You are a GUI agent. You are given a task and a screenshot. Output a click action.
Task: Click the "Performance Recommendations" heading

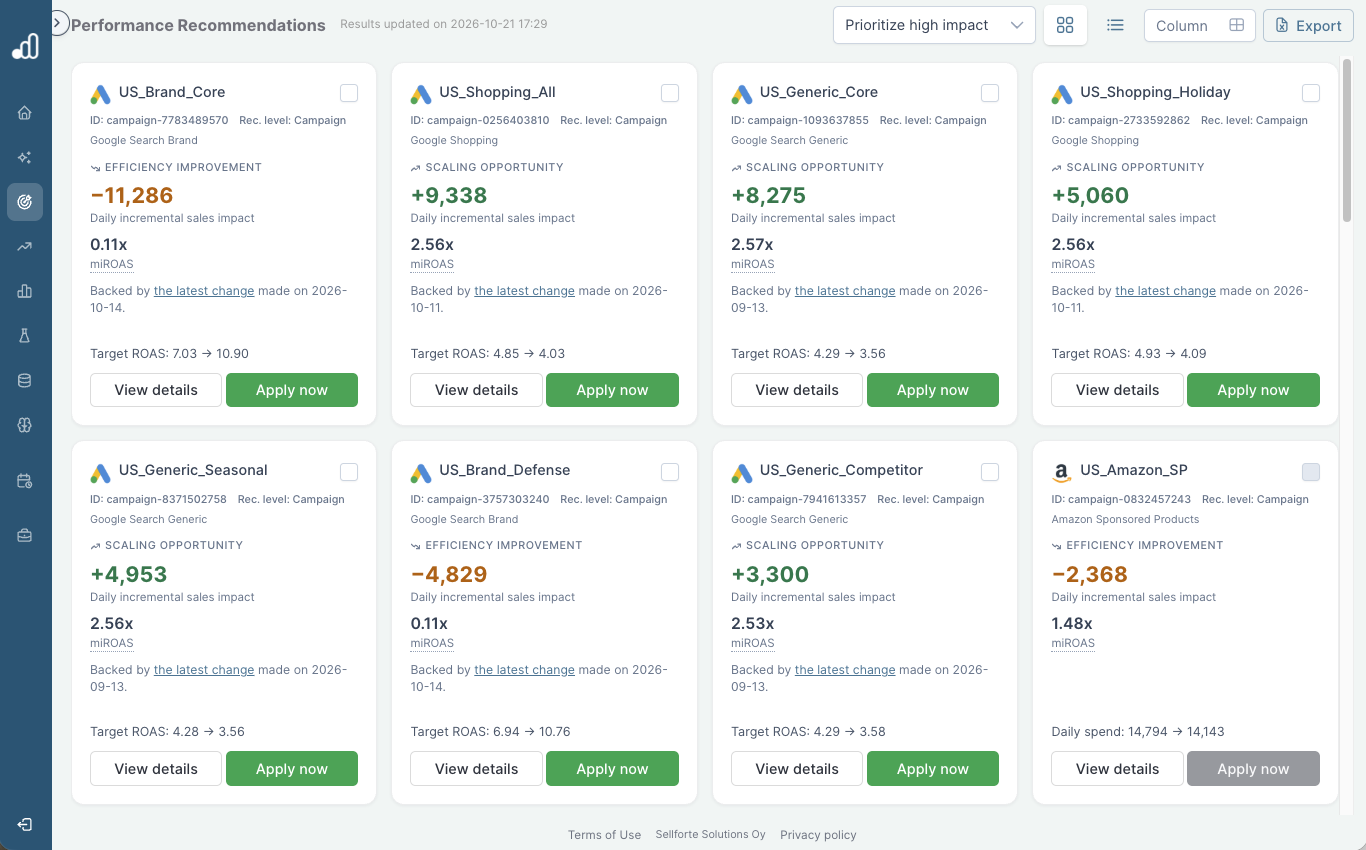pyautogui.click(x=199, y=25)
